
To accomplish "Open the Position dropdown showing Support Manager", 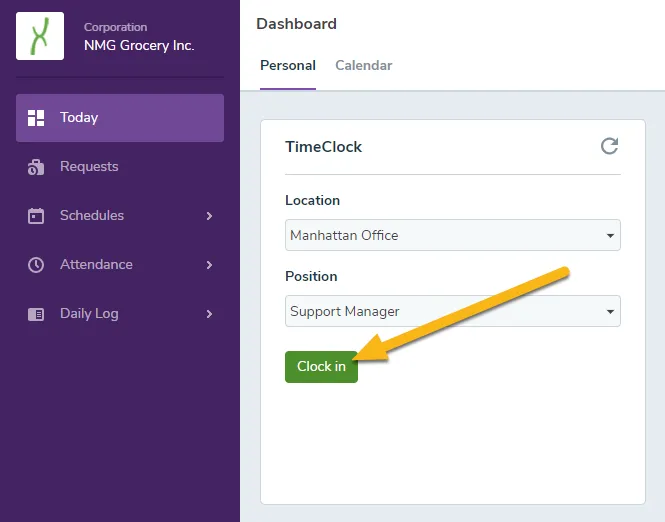I will tap(453, 311).
